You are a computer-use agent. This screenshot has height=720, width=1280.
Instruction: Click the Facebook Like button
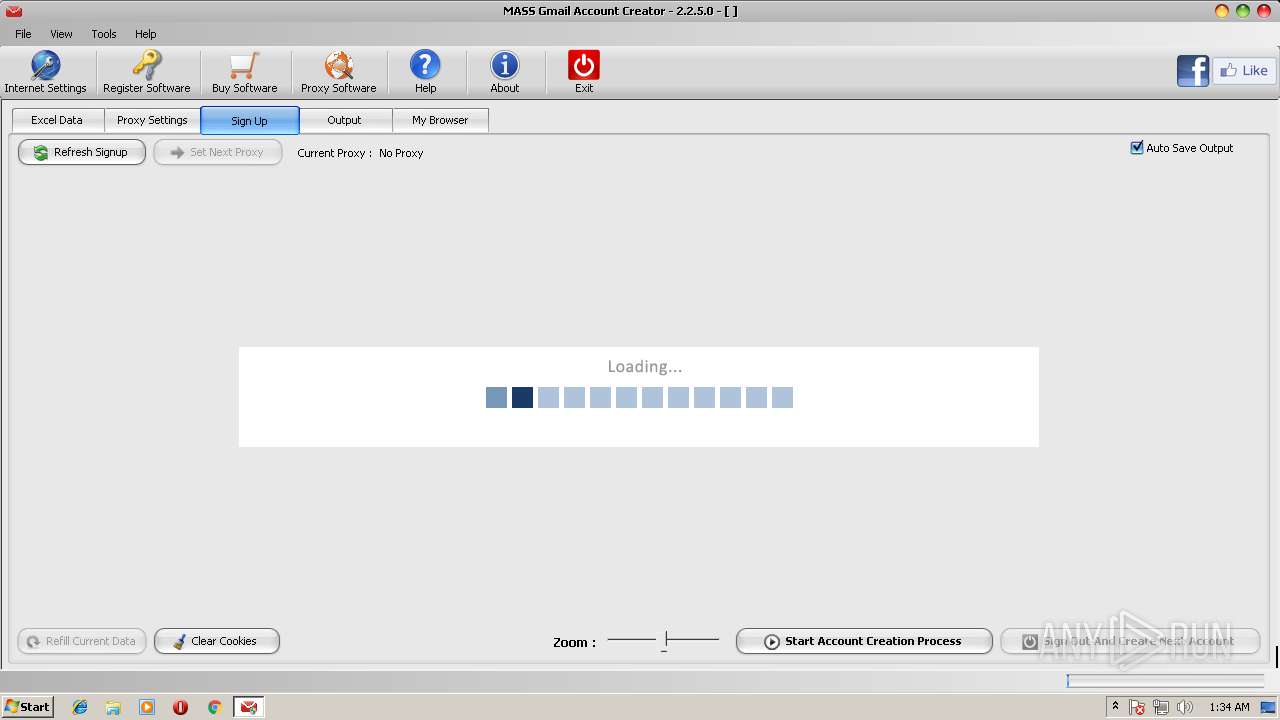pos(1244,71)
